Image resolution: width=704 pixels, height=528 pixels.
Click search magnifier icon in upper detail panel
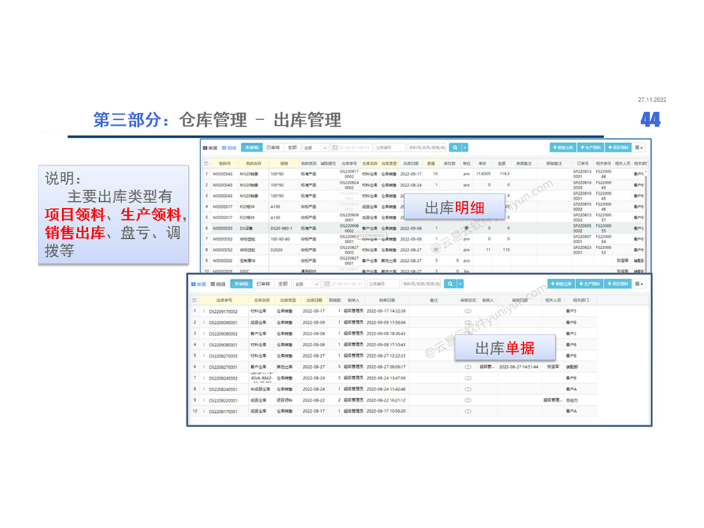click(454, 147)
